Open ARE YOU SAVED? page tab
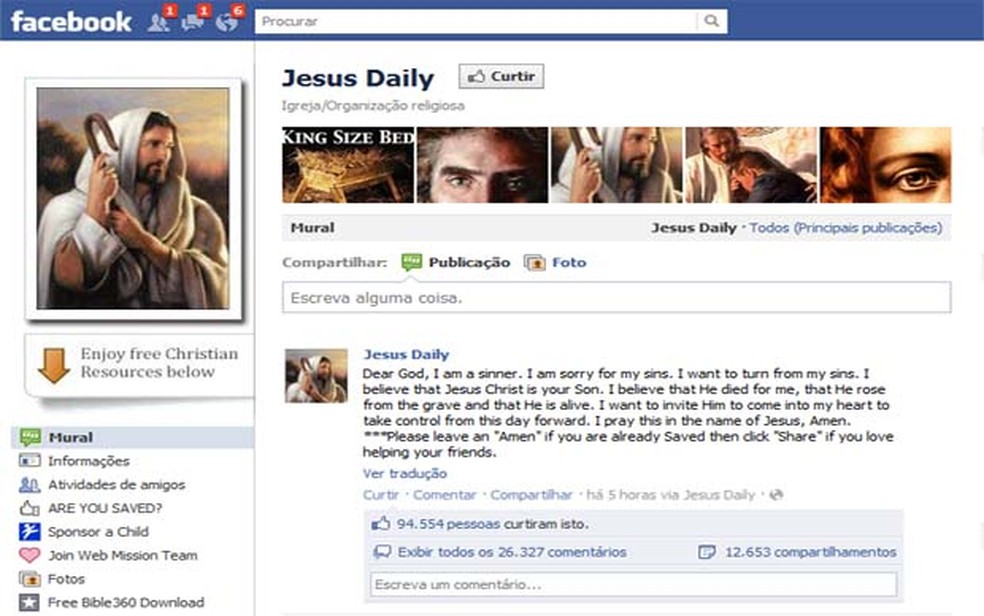 click(105, 508)
